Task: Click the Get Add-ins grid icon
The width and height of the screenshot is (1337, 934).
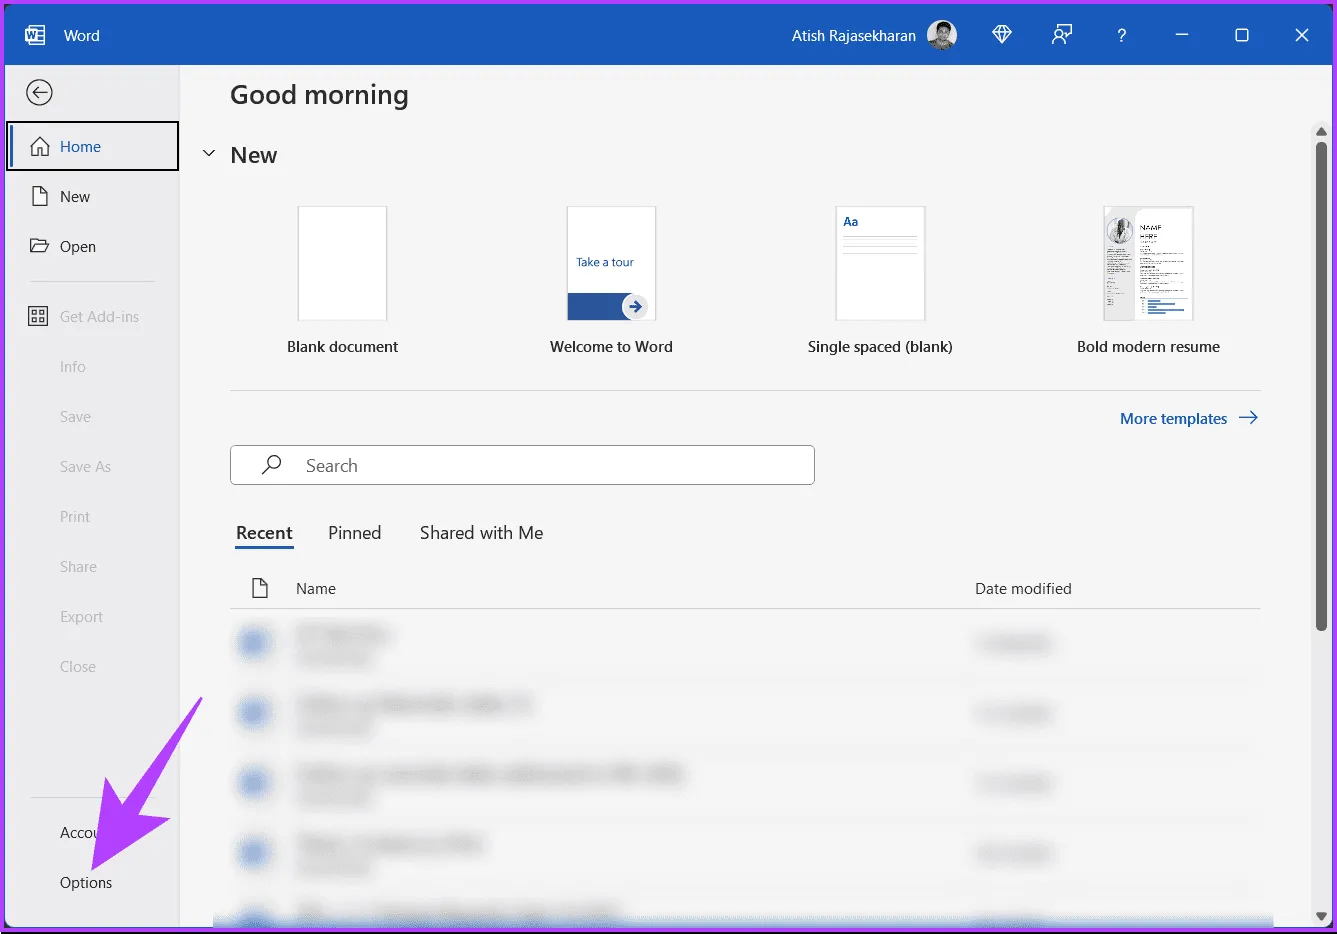Action: (x=38, y=317)
